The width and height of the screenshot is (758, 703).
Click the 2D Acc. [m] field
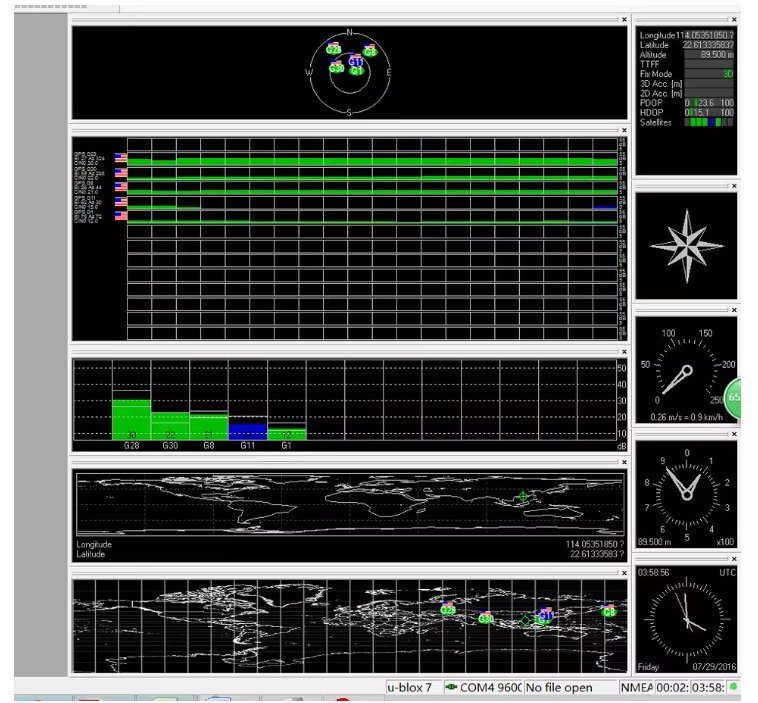coord(709,93)
